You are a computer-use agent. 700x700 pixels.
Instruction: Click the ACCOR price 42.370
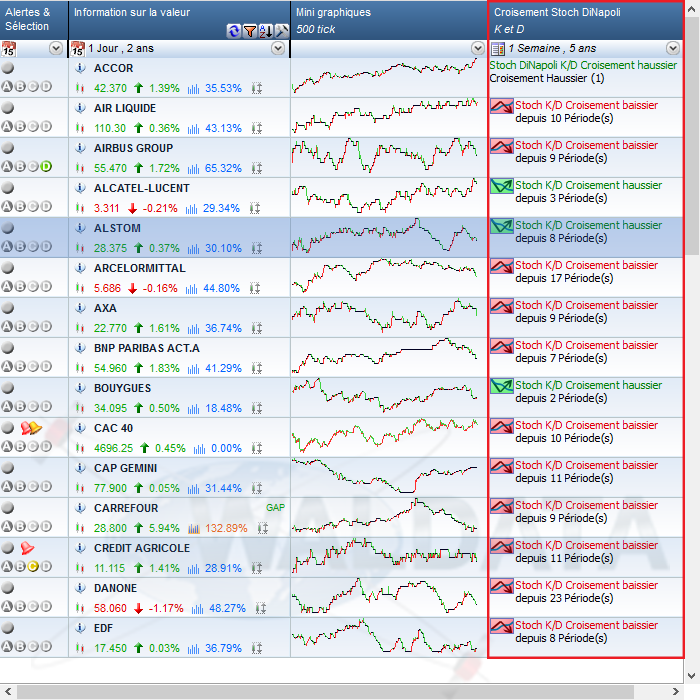[x=110, y=88]
